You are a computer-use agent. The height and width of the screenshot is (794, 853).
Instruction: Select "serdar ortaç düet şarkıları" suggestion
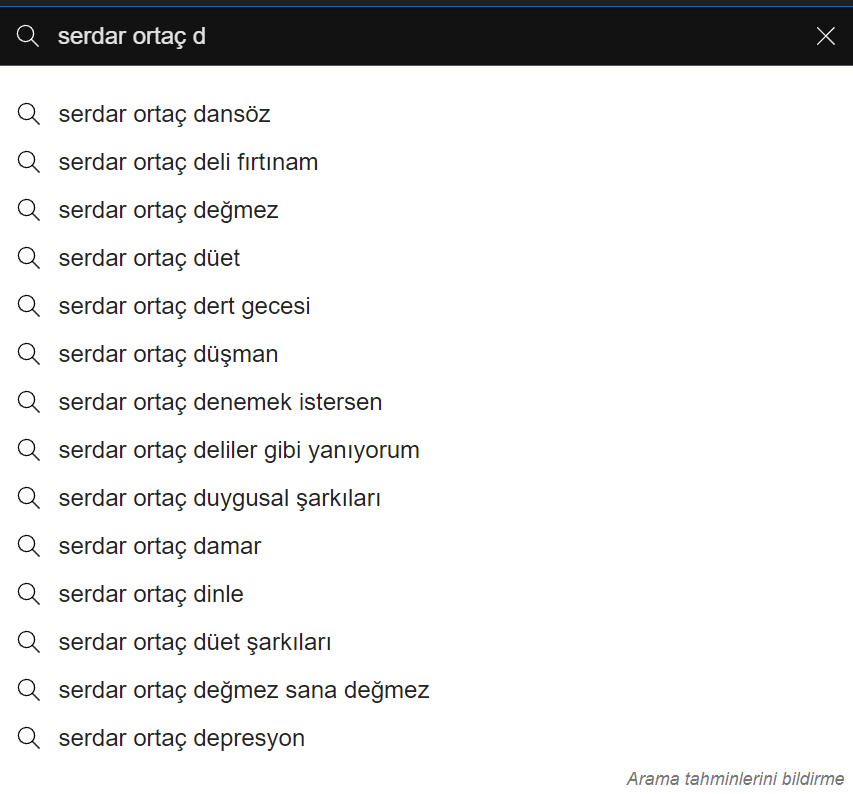click(195, 642)
